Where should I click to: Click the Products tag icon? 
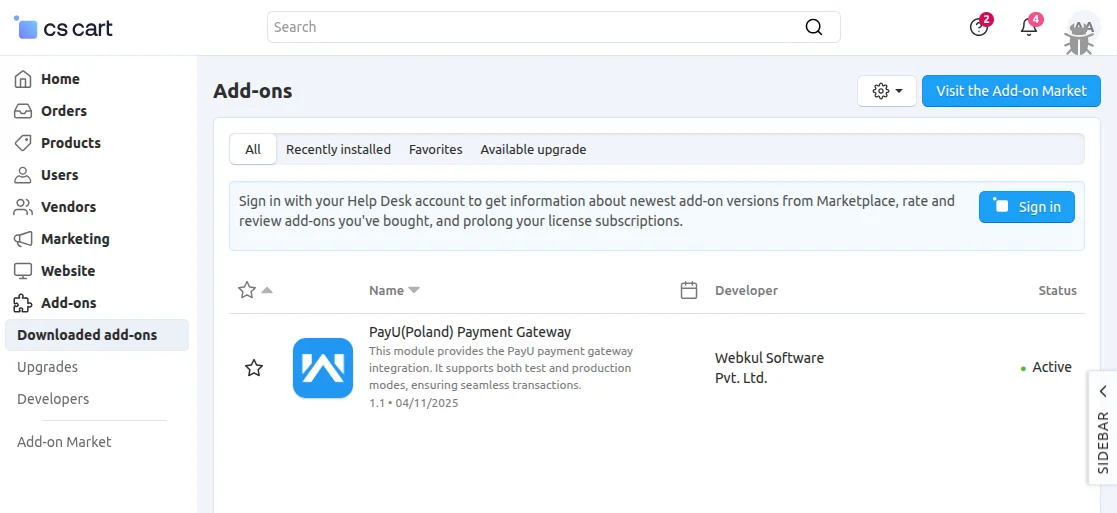click(x=24, y=143)
